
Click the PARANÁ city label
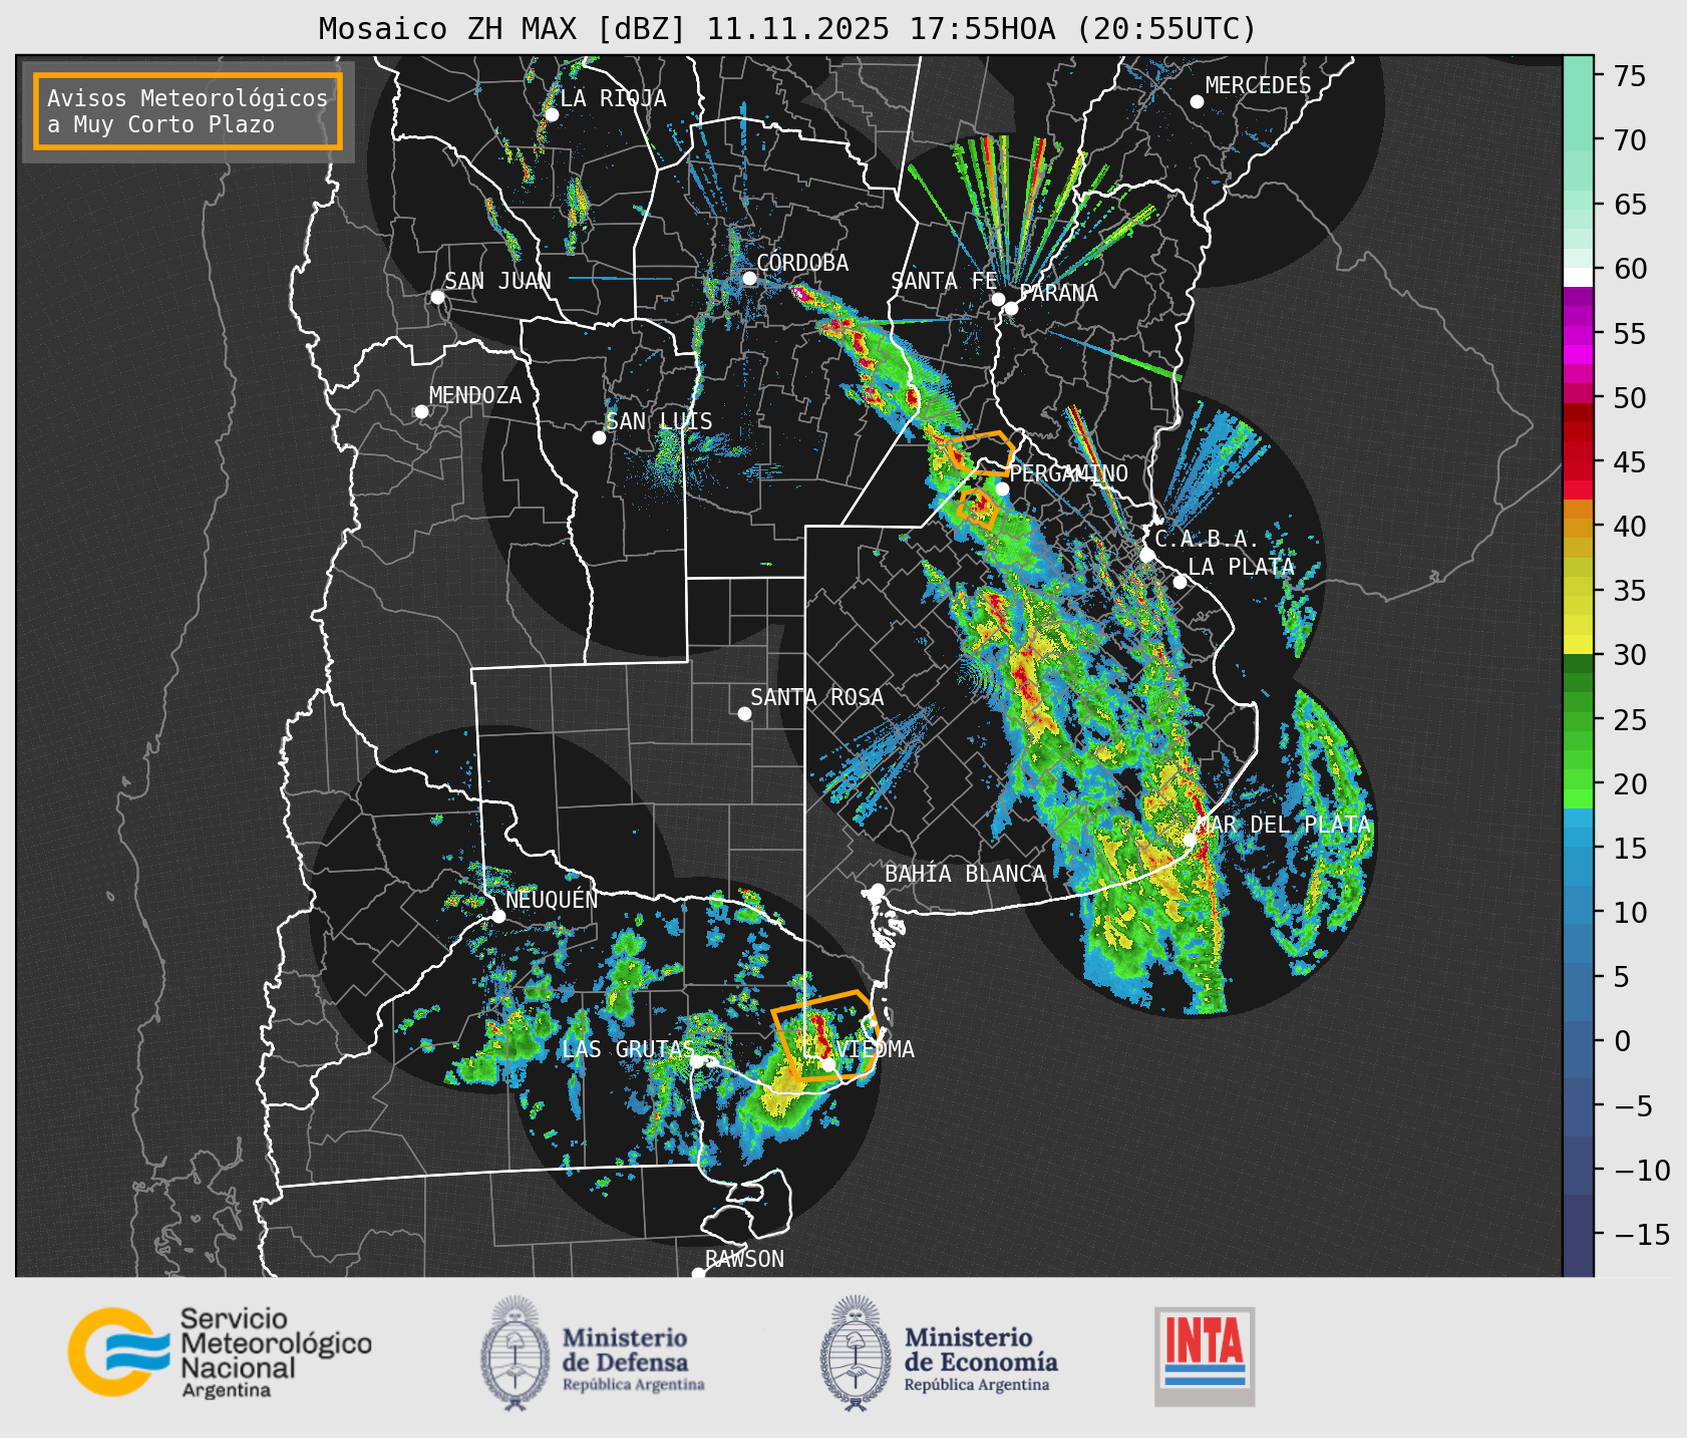coord(1059,293)
